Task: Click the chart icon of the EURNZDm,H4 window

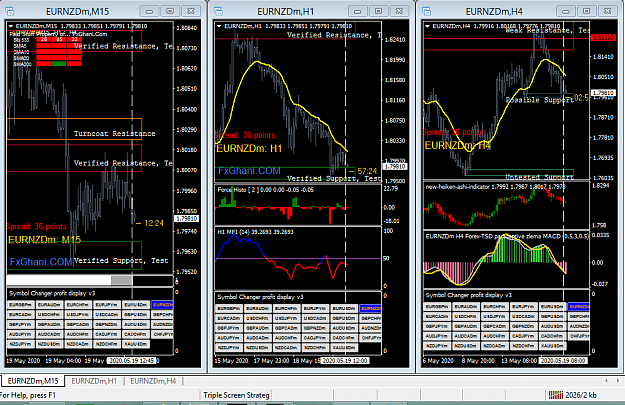Action: pos(427,11)
